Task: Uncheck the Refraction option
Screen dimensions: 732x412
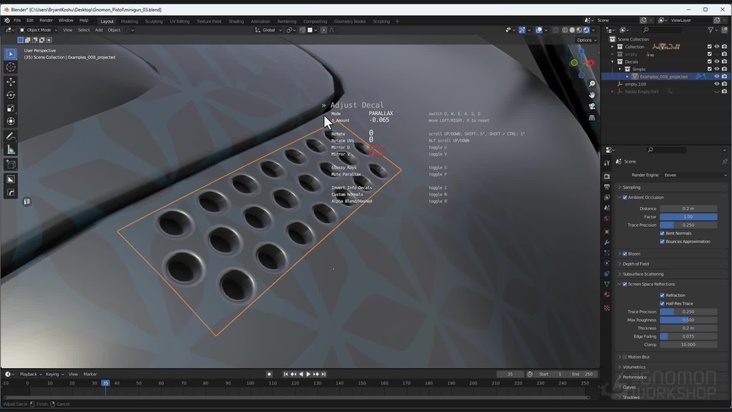Action: coord(662,295)
